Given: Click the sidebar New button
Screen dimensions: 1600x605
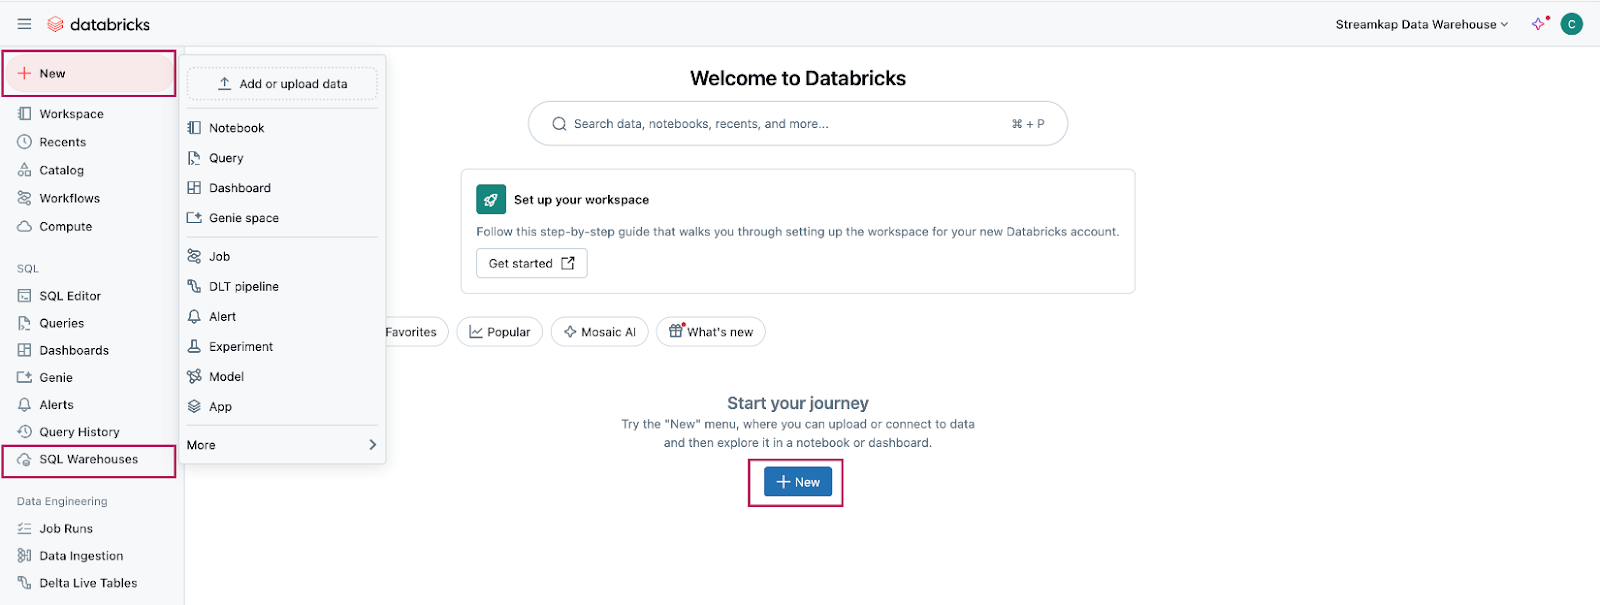Looking at the screenshot, I should click(x=89, y=74).
